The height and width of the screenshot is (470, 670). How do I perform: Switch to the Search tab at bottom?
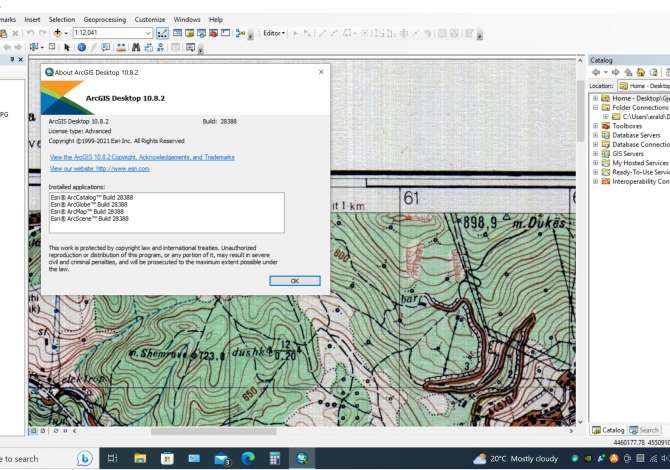click(644, 430)
